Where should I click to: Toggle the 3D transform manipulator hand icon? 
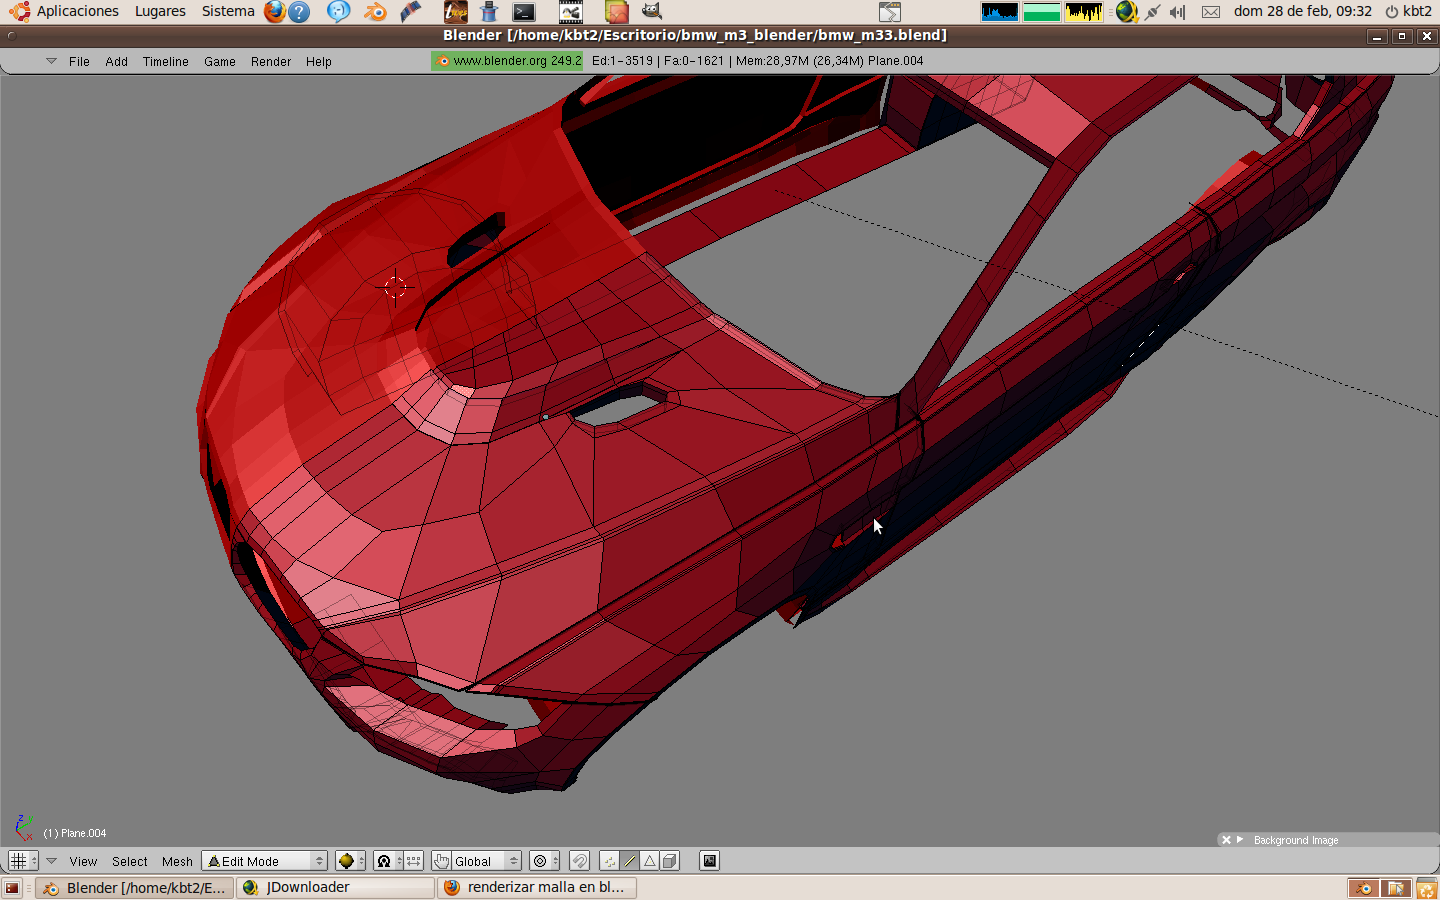[441, 861]
